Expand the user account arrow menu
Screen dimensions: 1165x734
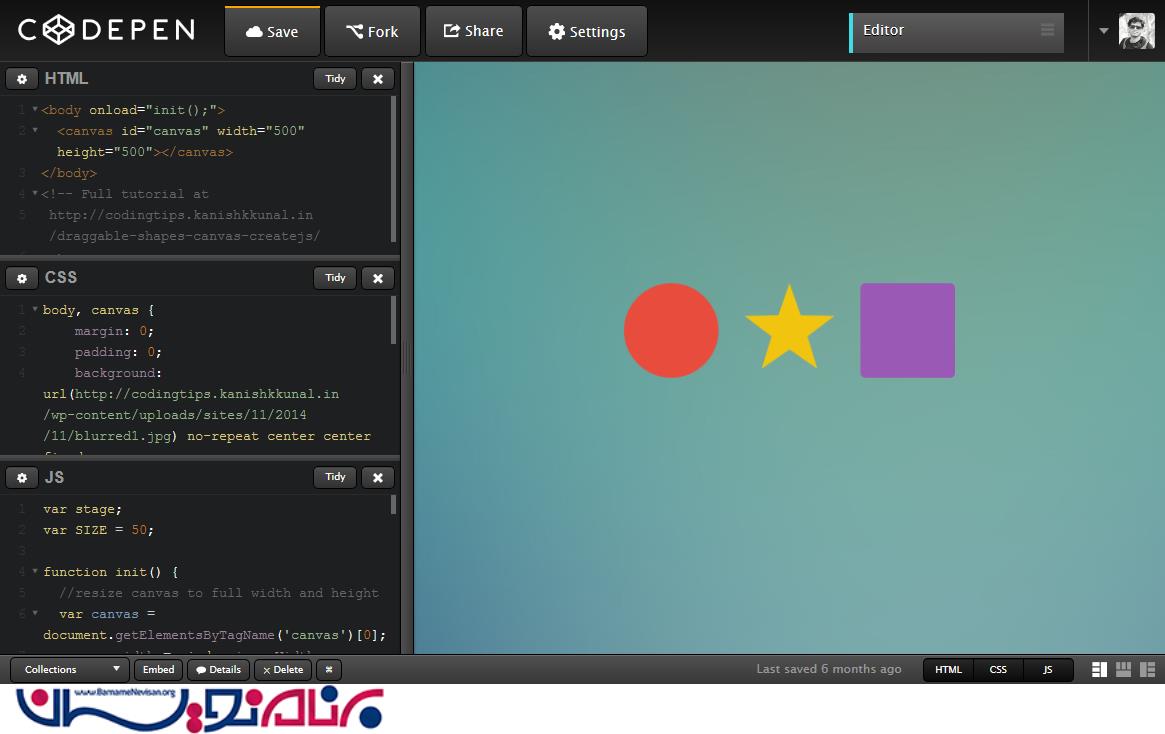pos(1103,30)
